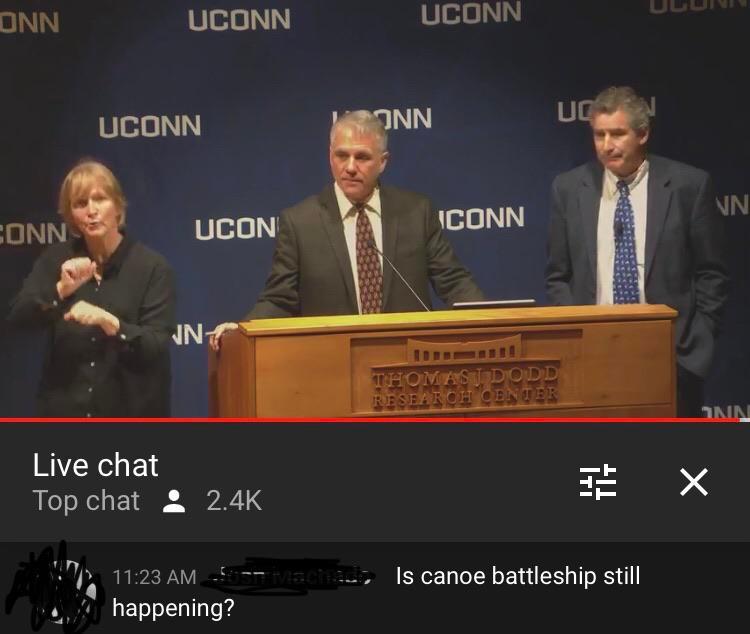The width and height of the screenshot is (750, 634).
Task: Select the 'Is canoe battleship still happening?' message
Action: [x=376, y=592]
